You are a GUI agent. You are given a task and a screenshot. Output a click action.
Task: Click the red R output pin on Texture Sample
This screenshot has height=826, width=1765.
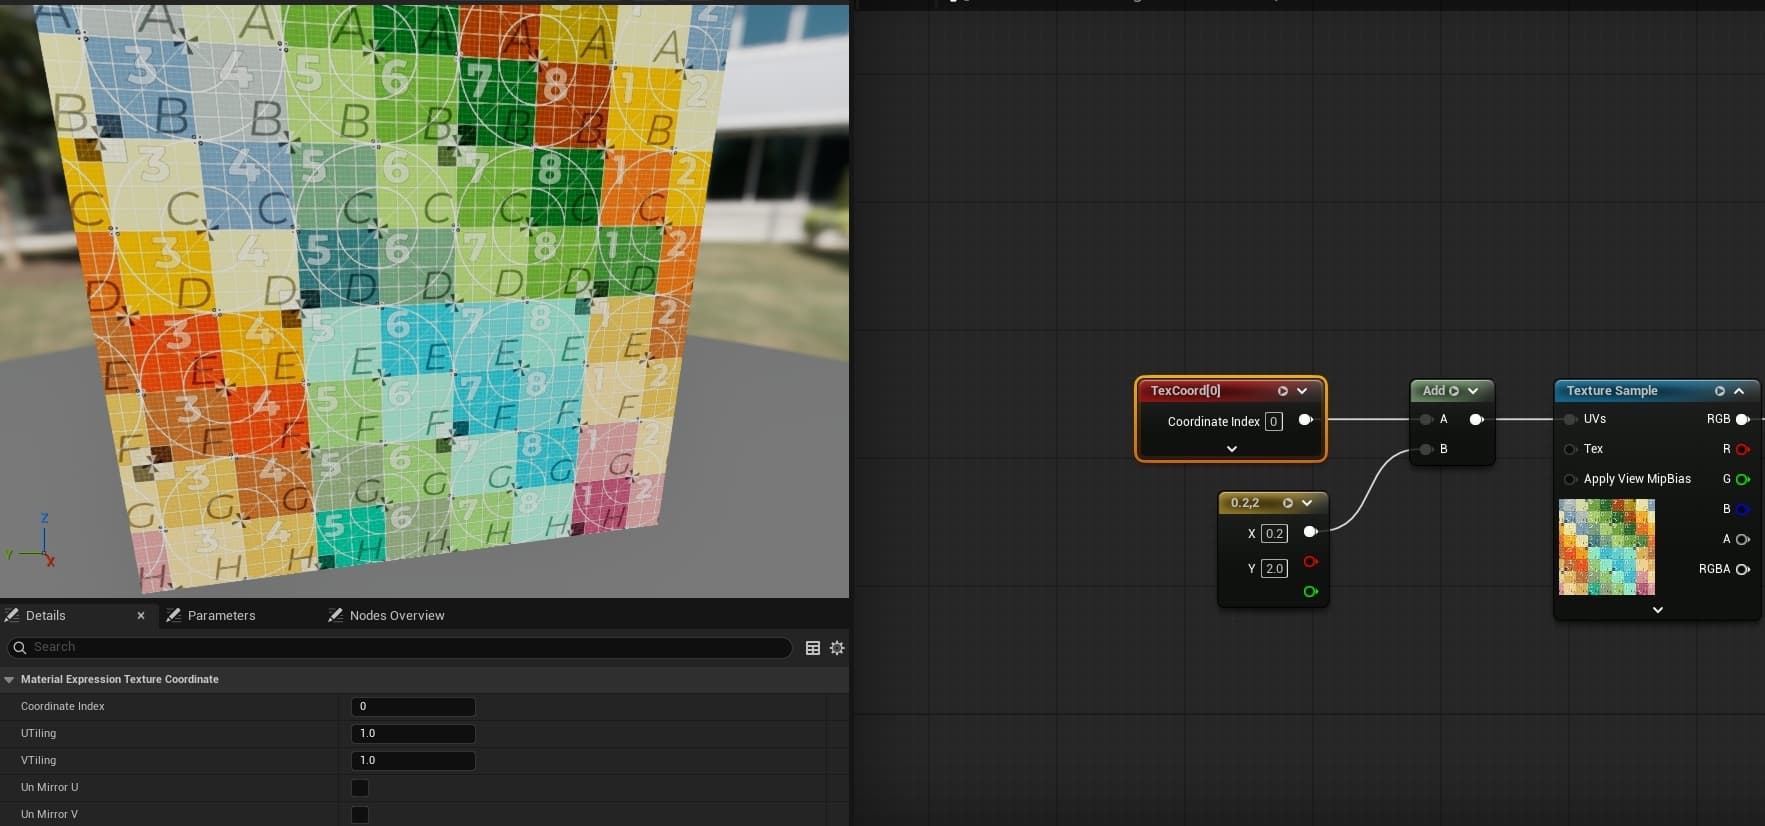pyautogui.click(x=1743, y=449)
